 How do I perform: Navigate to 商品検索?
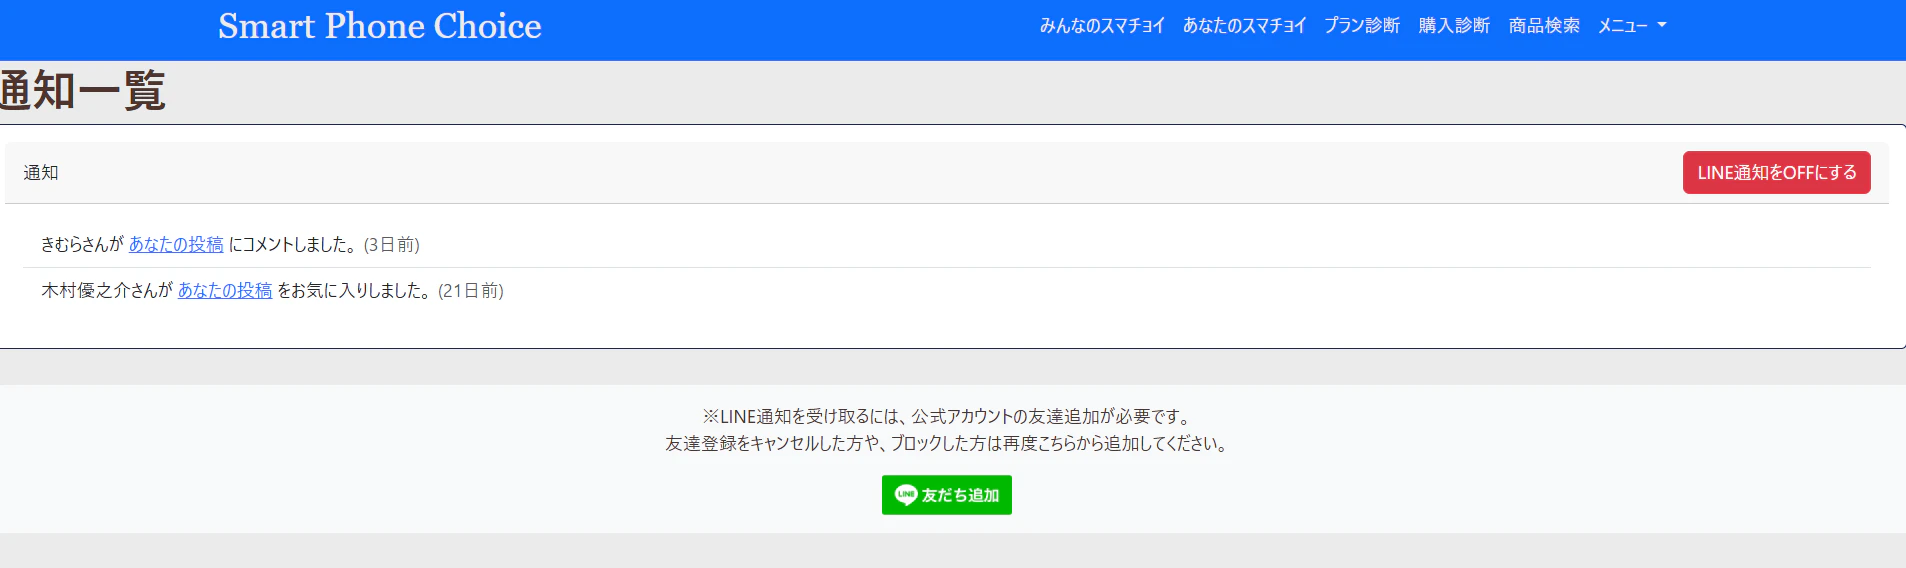point(1544,26)
